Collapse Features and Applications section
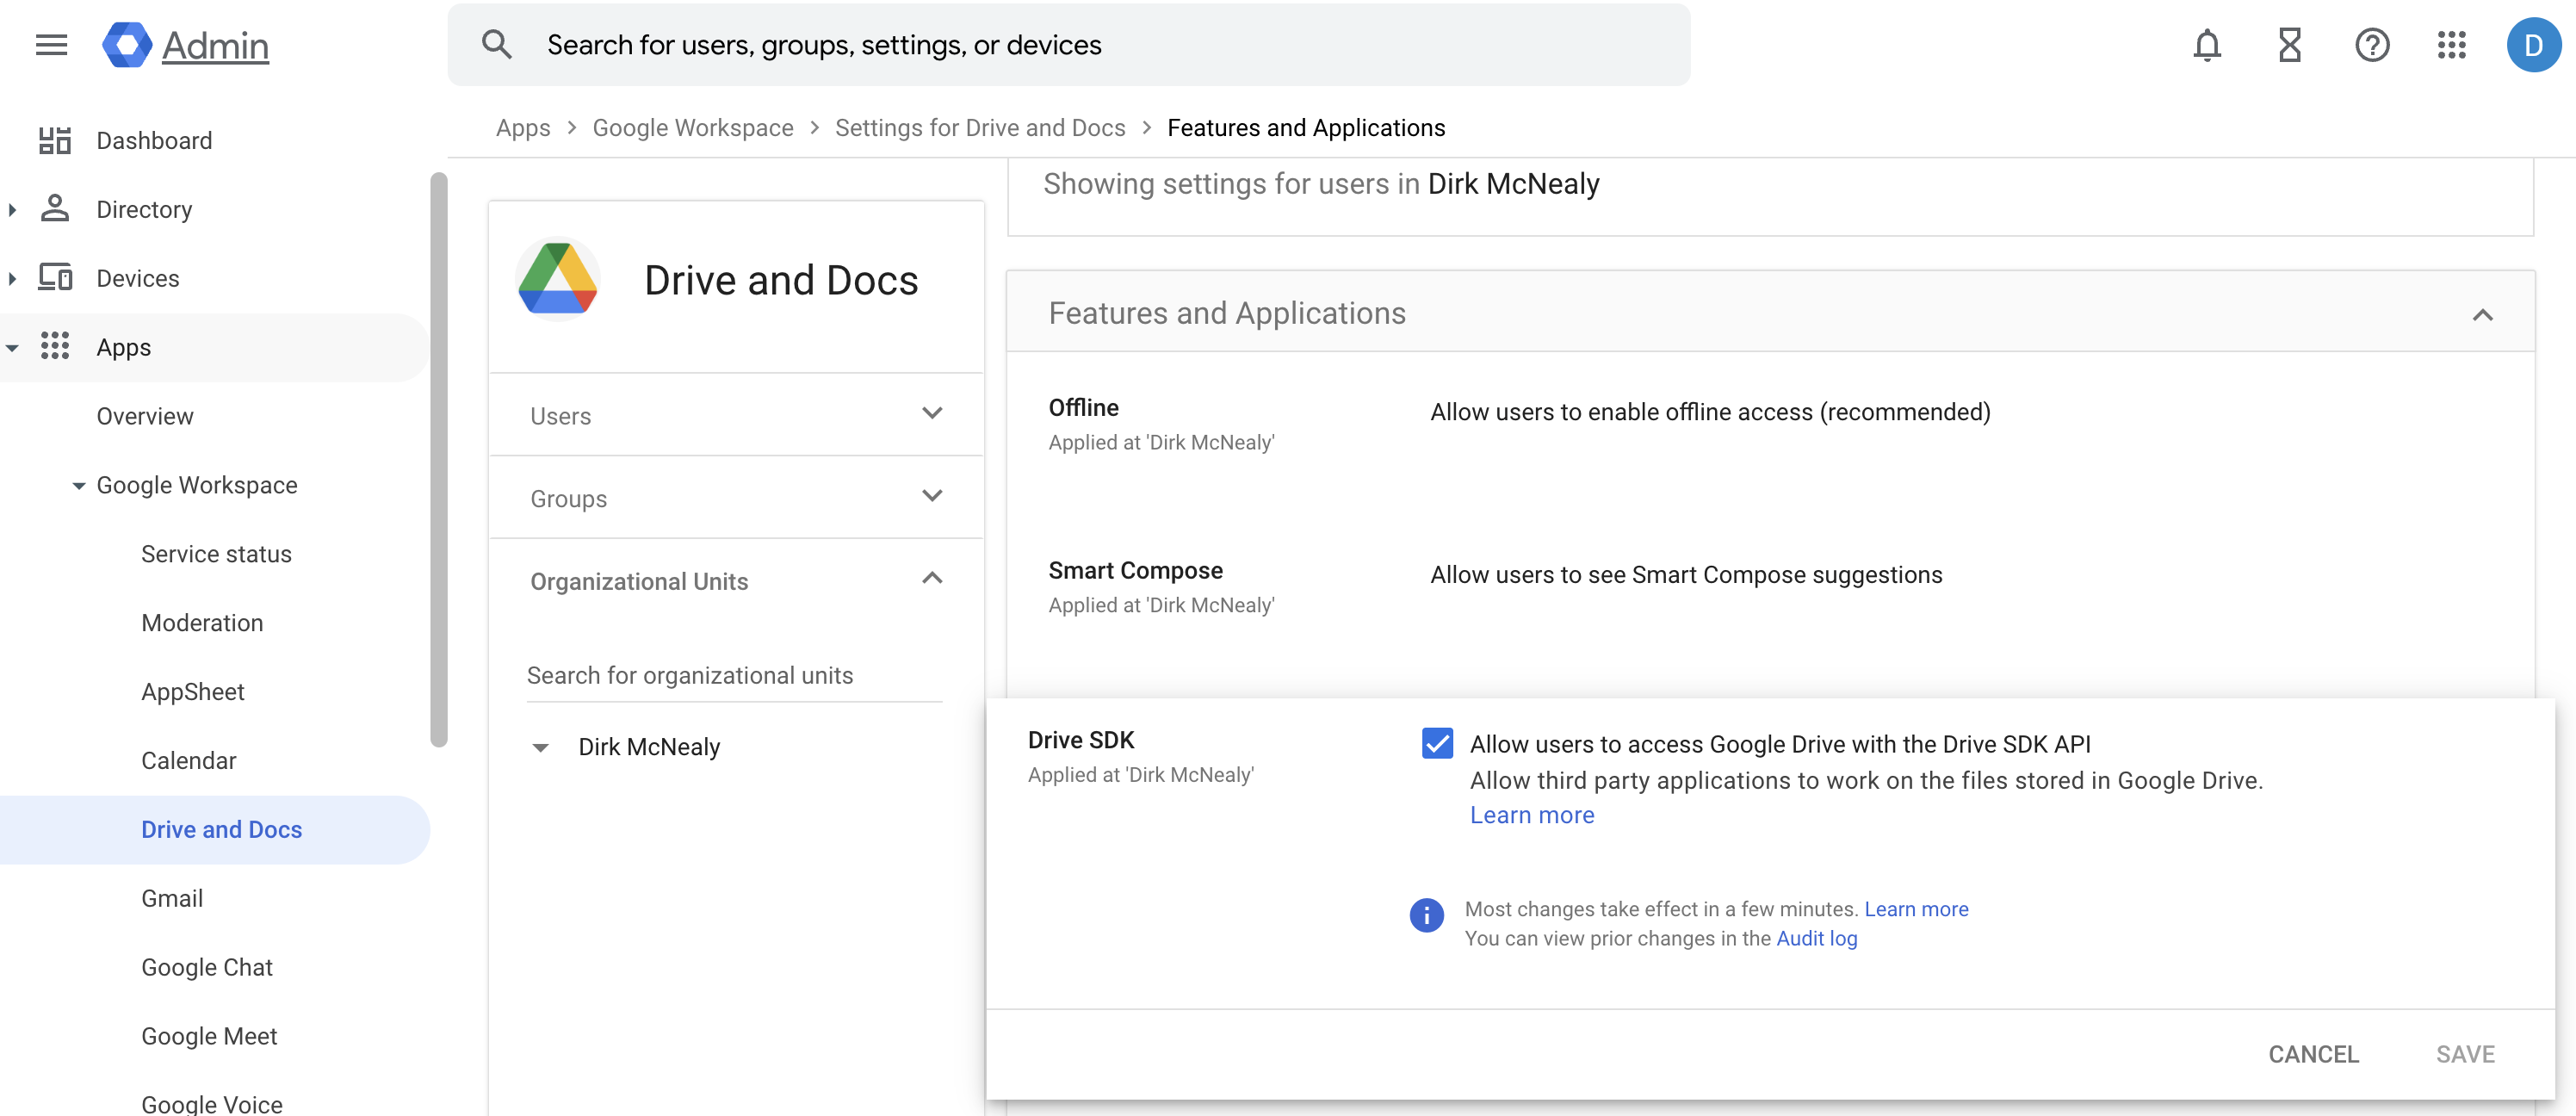Image resolution: width=2576 pixels, height=1116 pixels. [2482, 315]
